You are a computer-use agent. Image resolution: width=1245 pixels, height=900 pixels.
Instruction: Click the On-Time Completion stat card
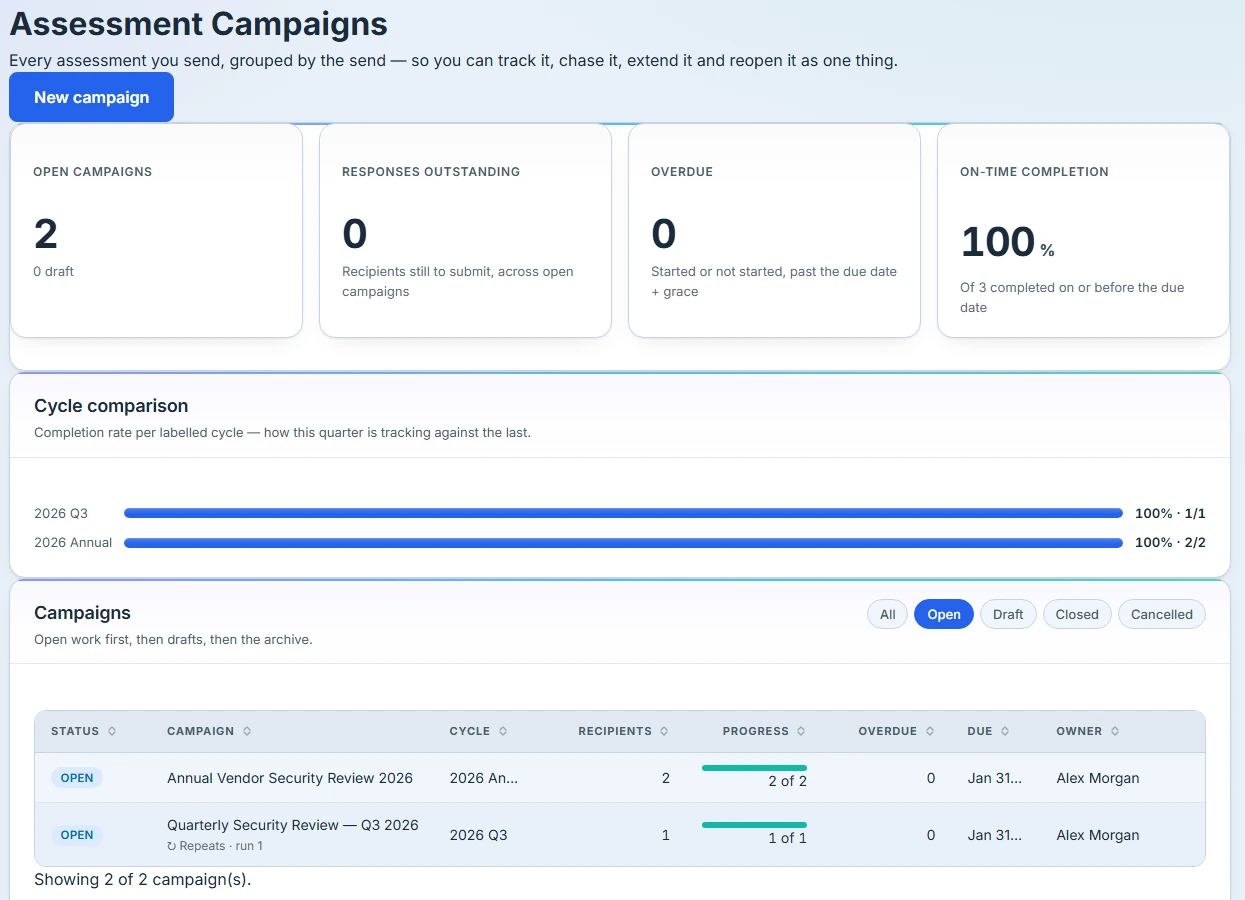point(1083,230)
